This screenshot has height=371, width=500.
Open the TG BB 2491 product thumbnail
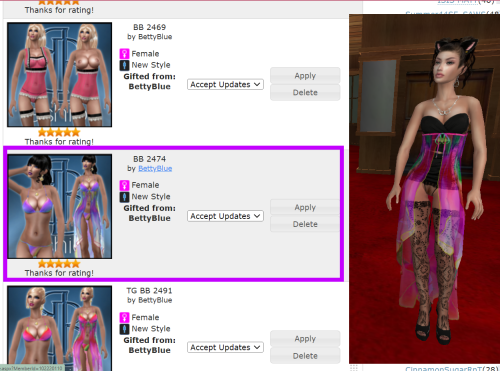pyautogui.click(x=59, y=328)
